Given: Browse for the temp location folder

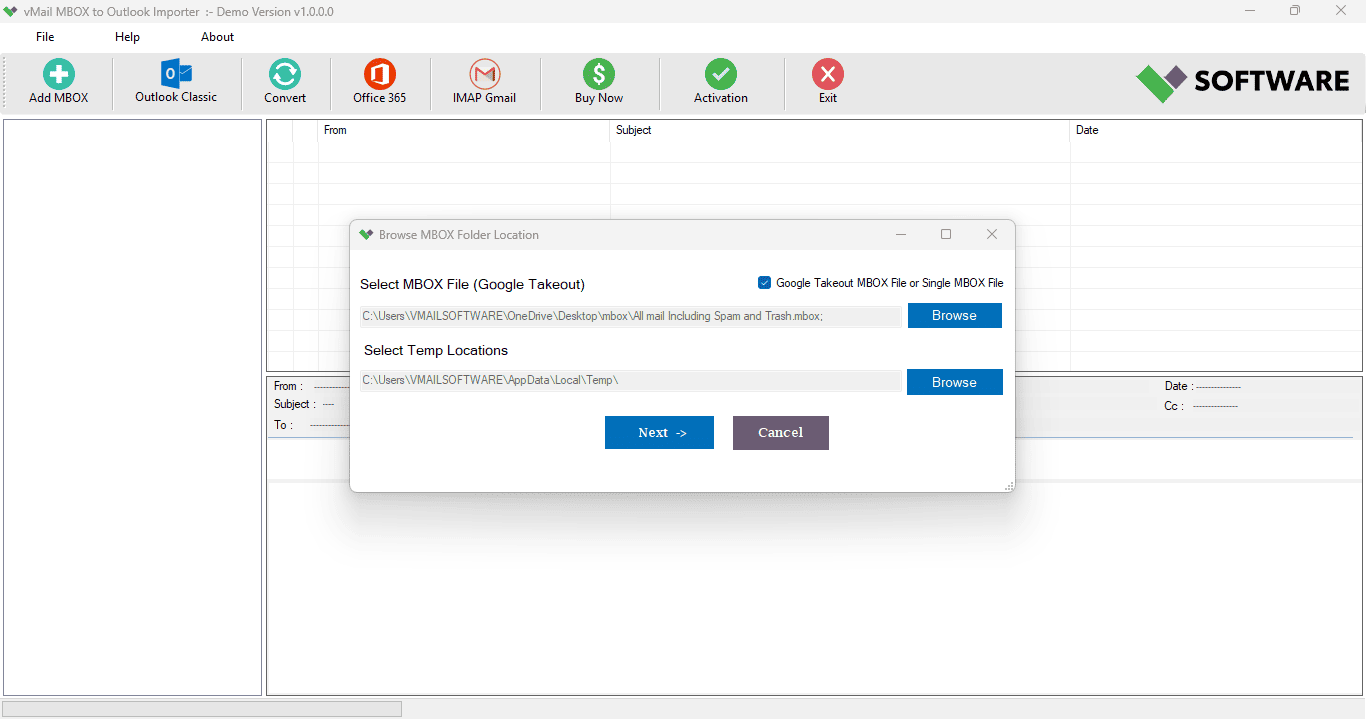Looking at the screenshot, I should [x=954, y=382].
